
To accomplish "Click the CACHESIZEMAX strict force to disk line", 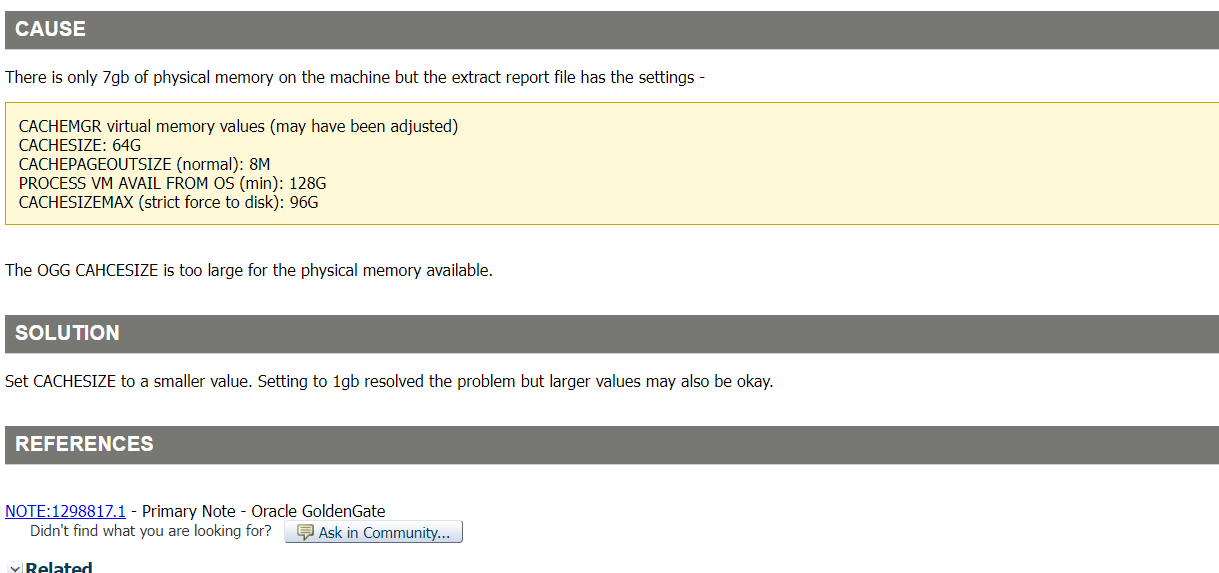I will point(168,202).
